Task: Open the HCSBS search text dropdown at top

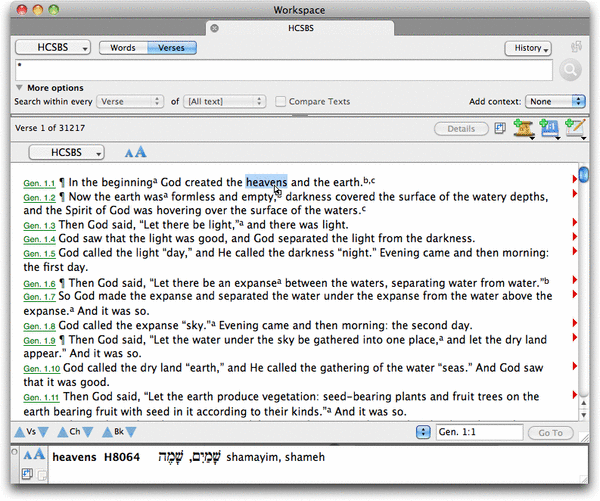Action: pos(53,47)
